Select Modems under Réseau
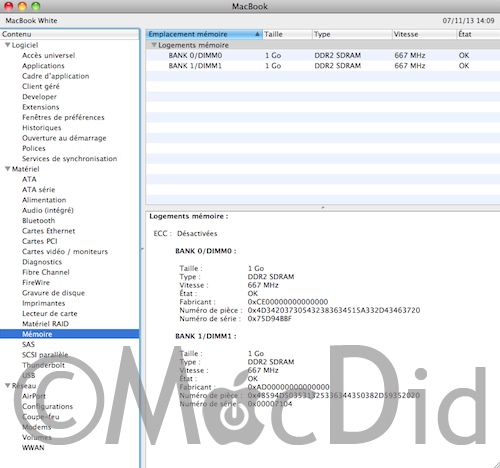 (37, 427)
